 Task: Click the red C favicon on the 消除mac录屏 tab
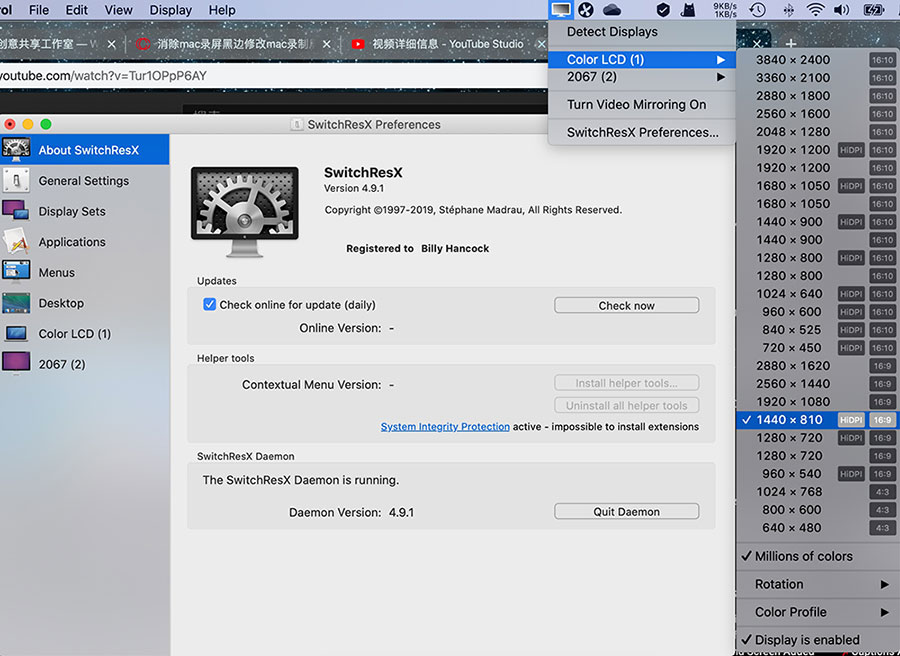pyautogui.click(x=143, y=44)
